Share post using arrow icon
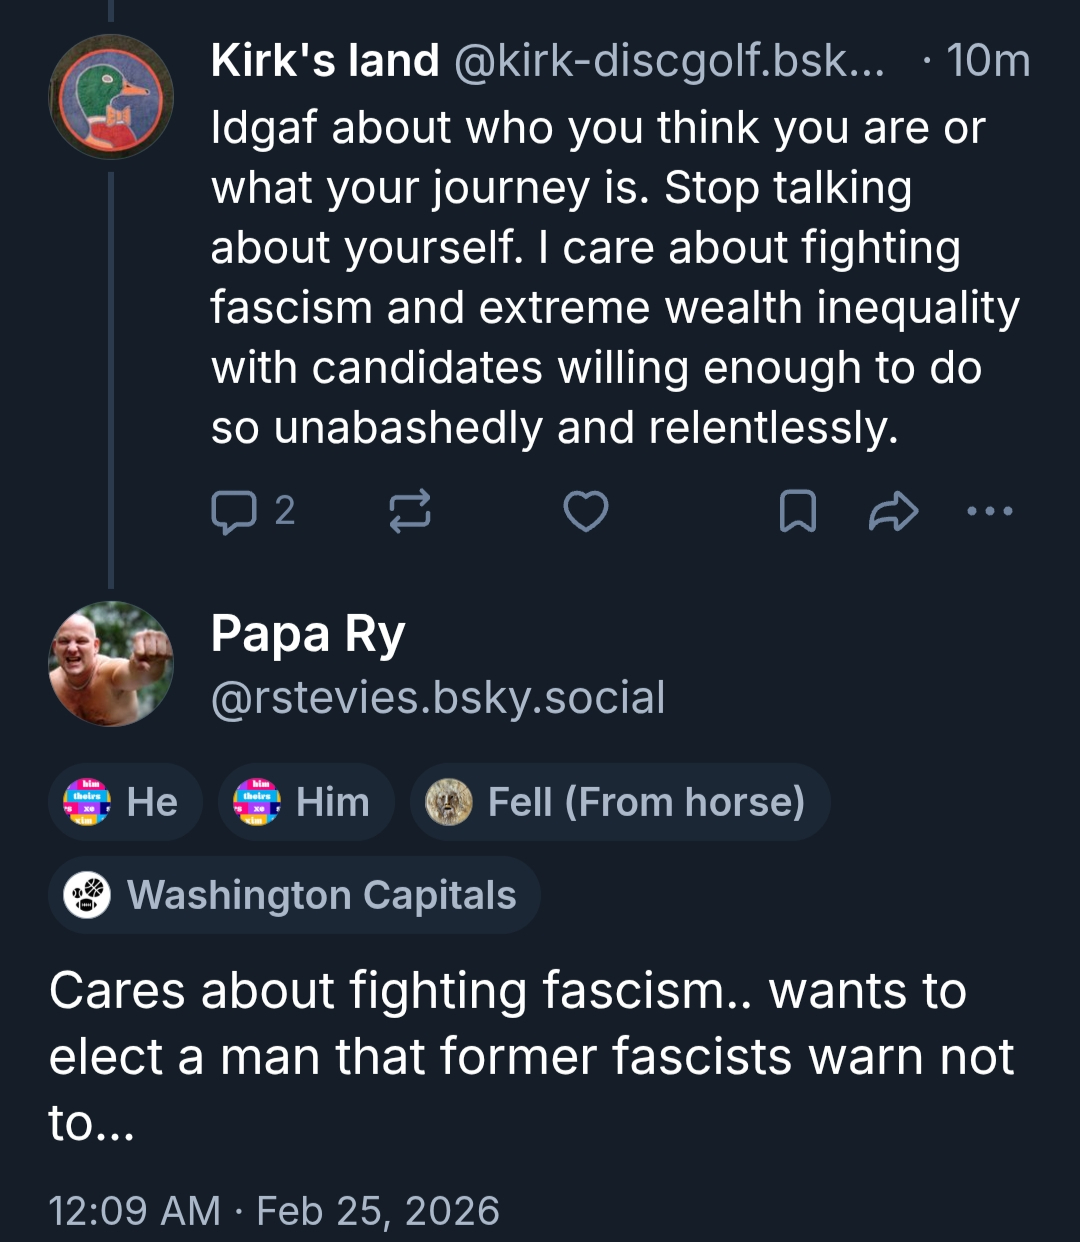Viewport: 1080px width, 1242px height. 892,512
